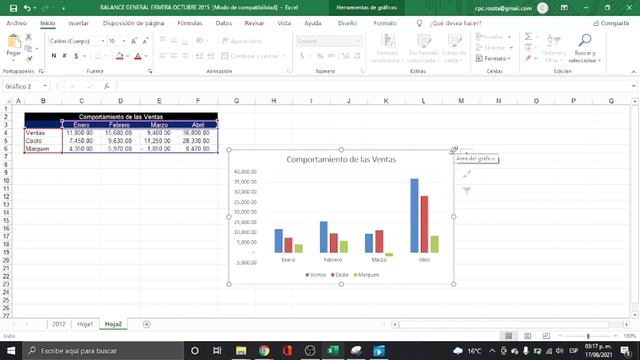Open the font name dropdown
Image resolution: width=640 pixels, height=360 pixels.
(102, 41)
